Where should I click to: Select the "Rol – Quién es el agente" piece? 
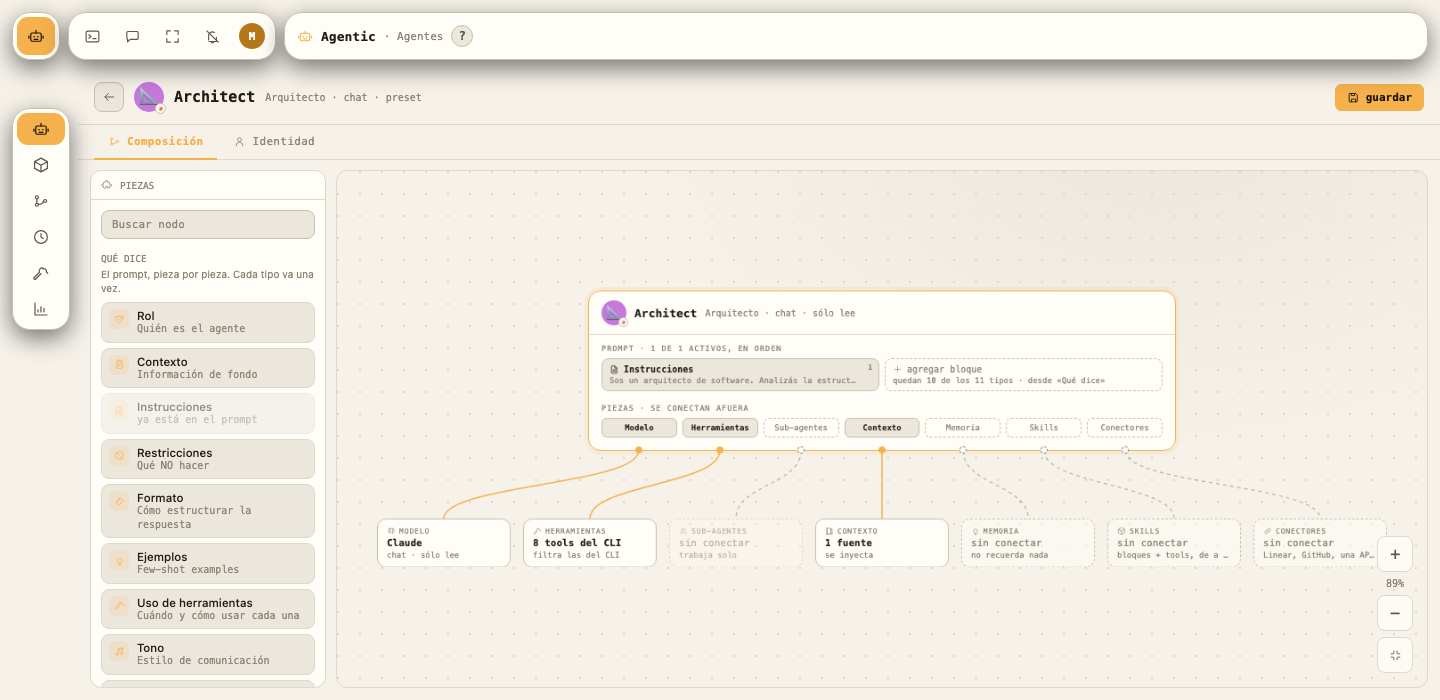click(x=208, y=322)
